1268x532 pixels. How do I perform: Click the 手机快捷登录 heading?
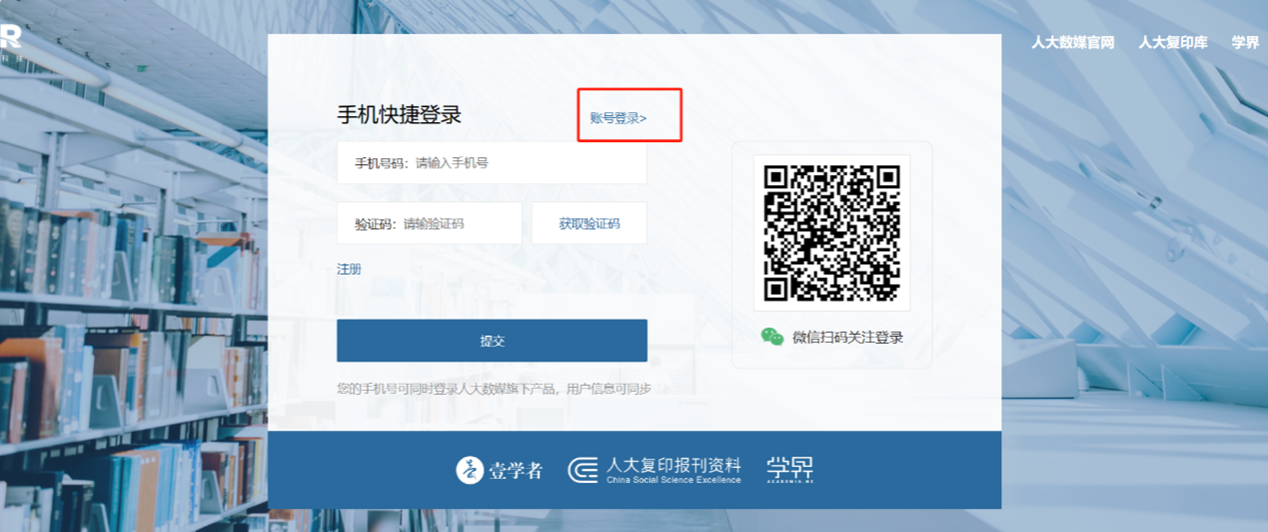tap(399, 115)
